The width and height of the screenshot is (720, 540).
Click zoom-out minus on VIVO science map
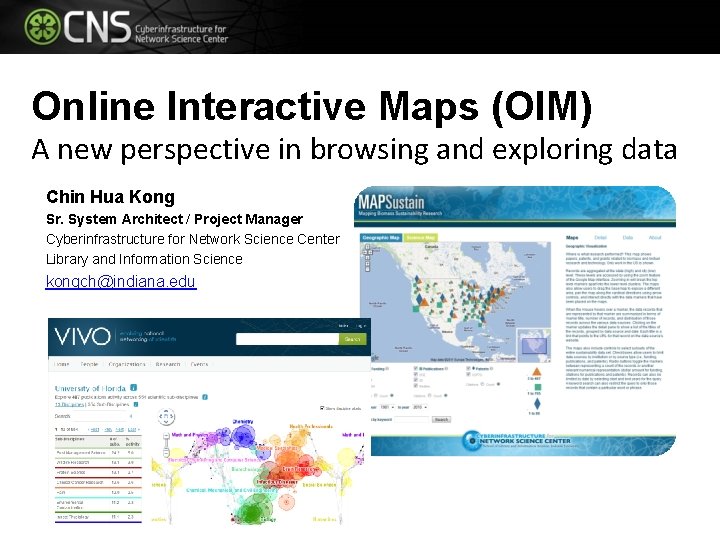(x=166, y=453)
